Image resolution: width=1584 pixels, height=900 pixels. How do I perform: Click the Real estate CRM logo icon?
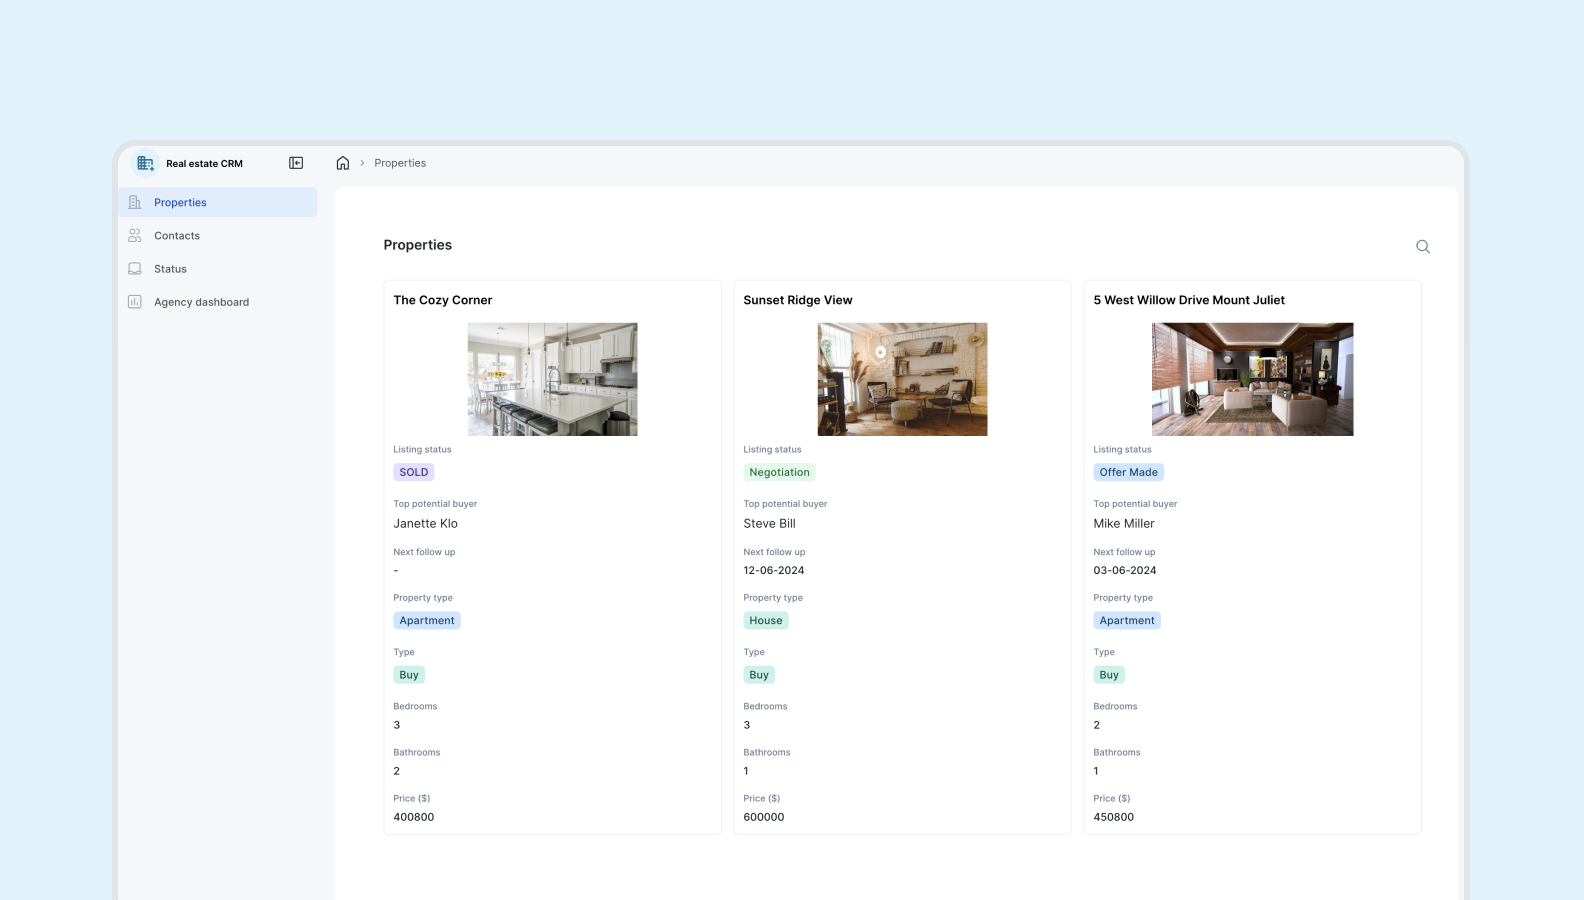click(x=146, y=163)
